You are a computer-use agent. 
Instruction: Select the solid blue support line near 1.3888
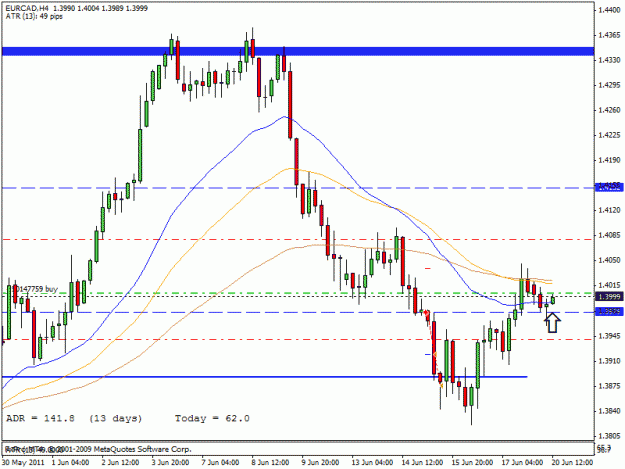[x=264, y=377]
